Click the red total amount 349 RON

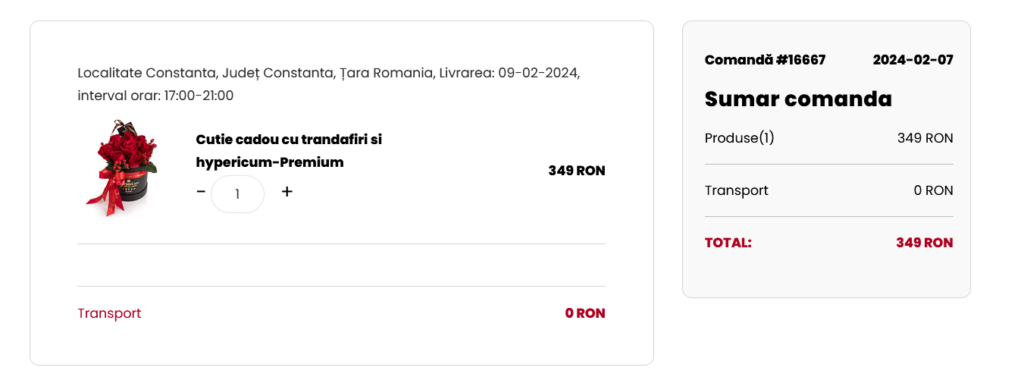(924, 243)
